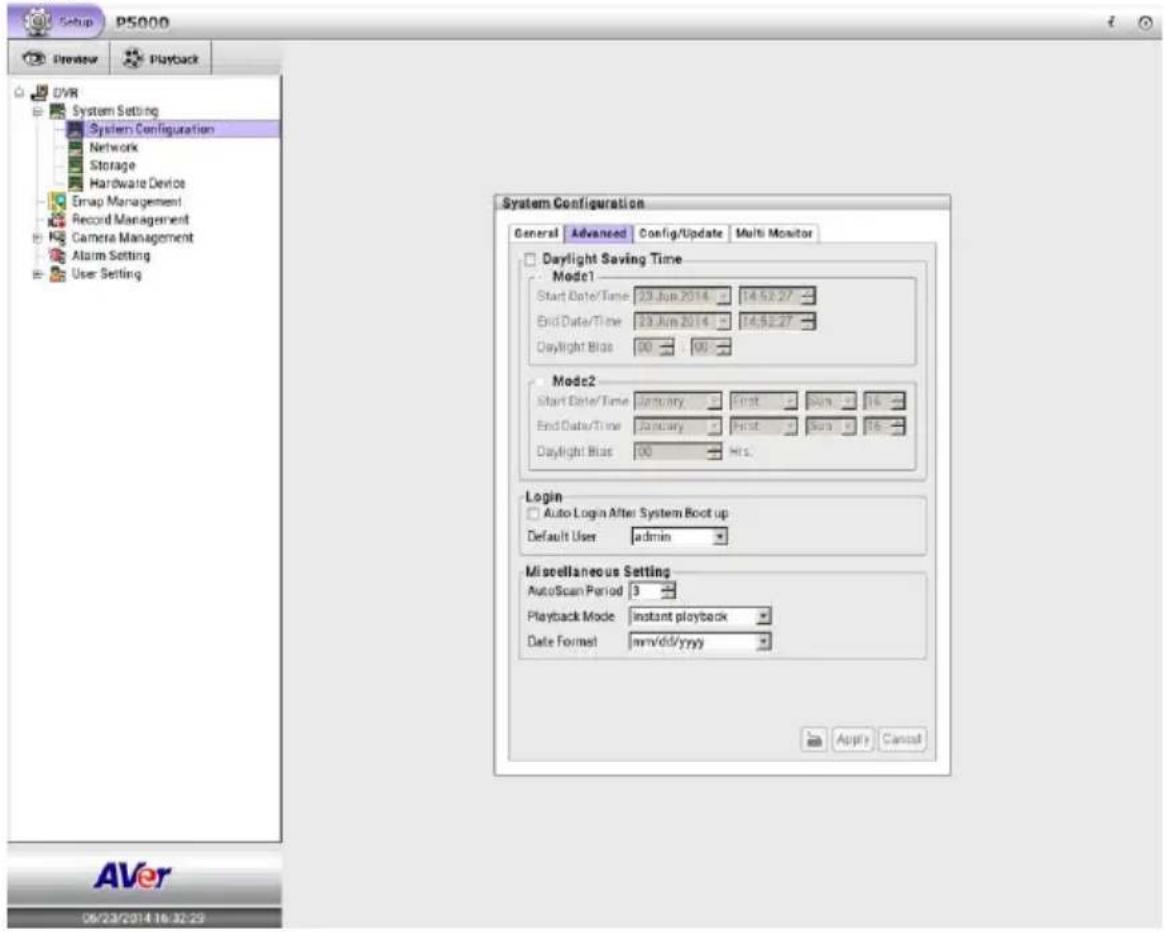
Task: Click the Record Management icon
Action: click(57, 219)
